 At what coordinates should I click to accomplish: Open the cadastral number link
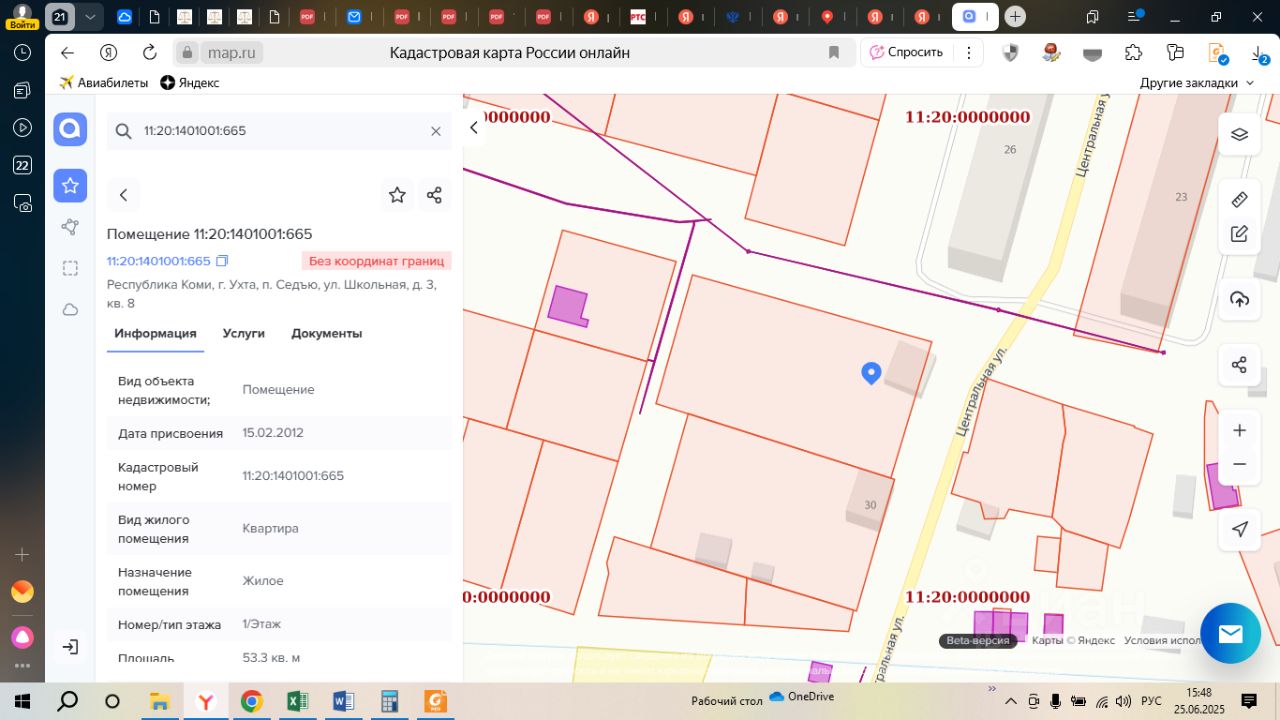coord(159,261)
